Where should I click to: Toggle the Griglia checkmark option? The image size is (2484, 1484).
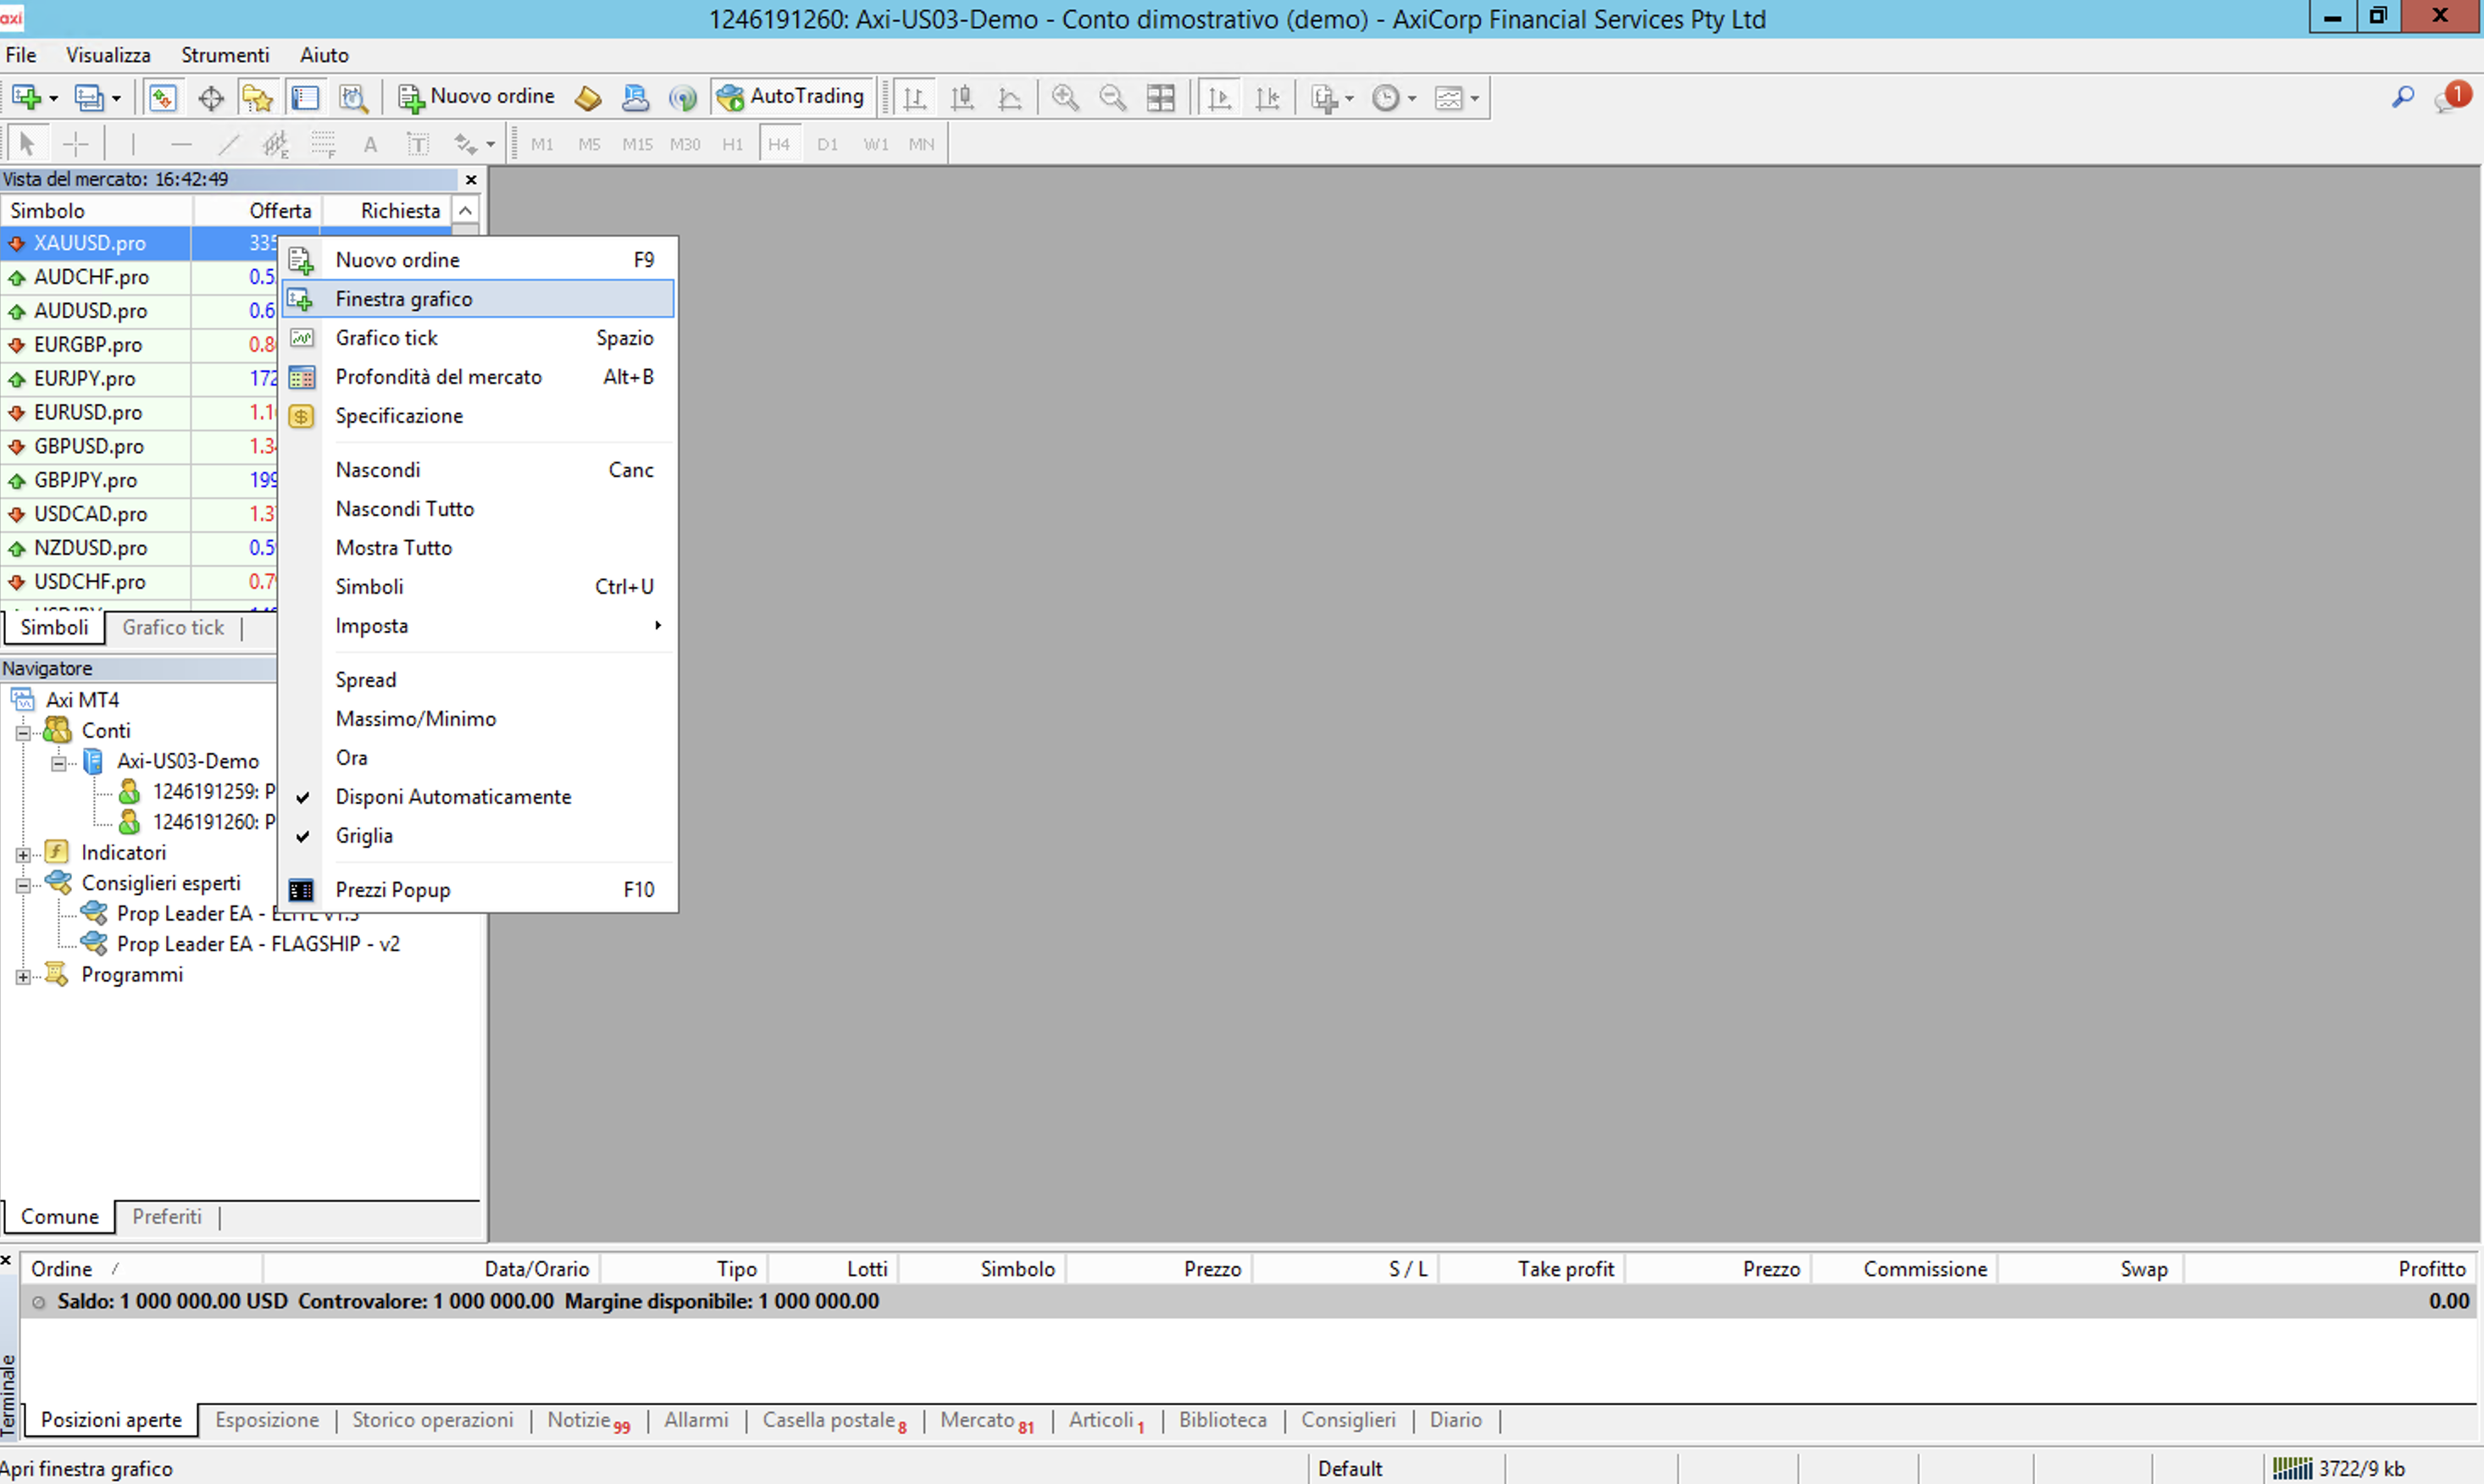(x=364, y=836)
